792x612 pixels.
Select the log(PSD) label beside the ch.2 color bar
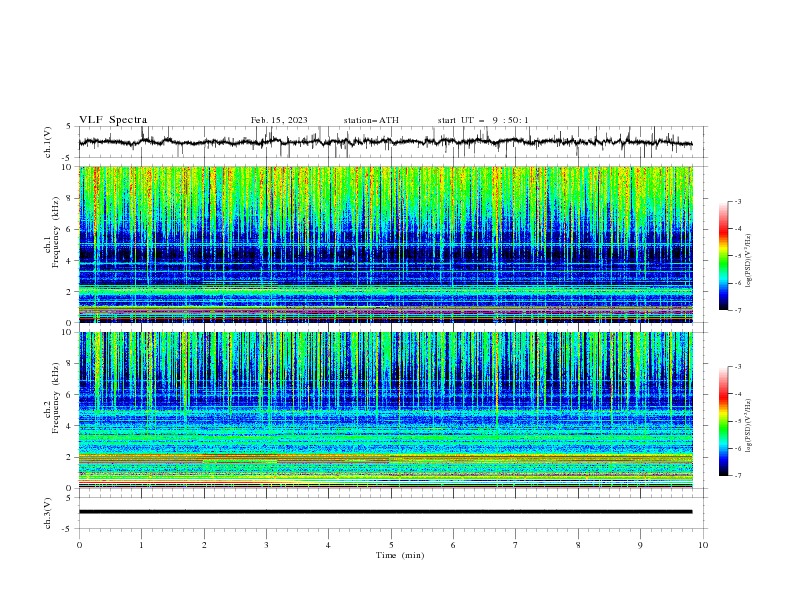tap(749, 426)
